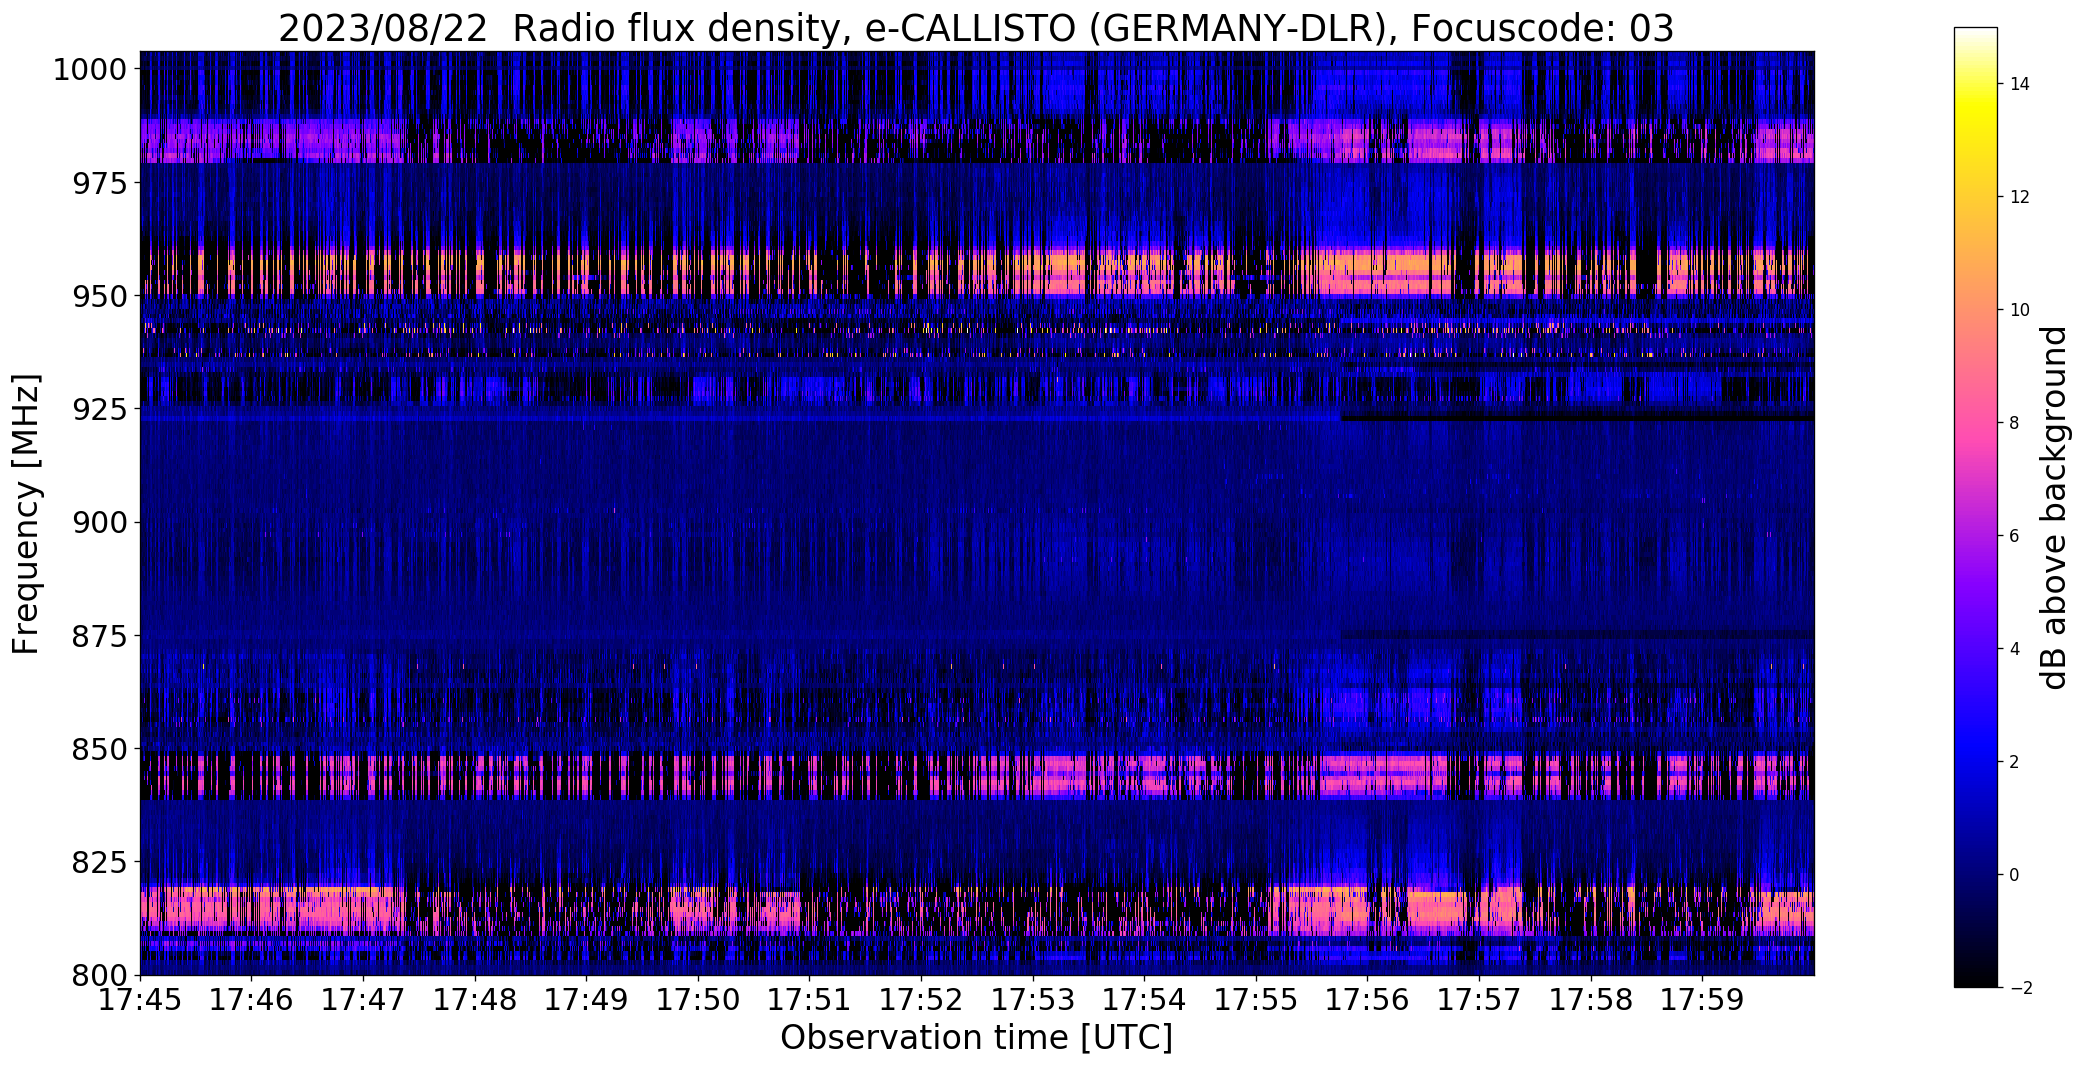Click the colorbar tick value 8
Image resolution: width=2085 pixels, height=1067 pixels.
pyautogui.click(x=2015, y=423)
